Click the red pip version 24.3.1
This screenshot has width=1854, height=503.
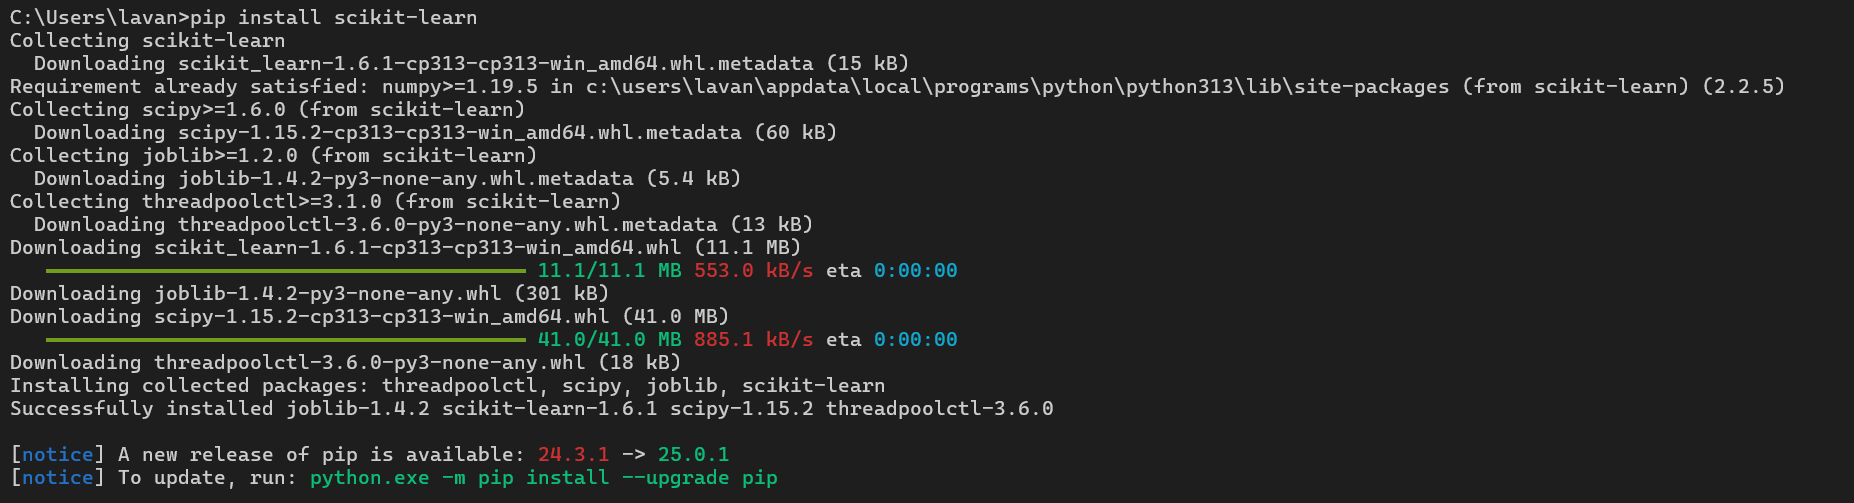(573, 455)
